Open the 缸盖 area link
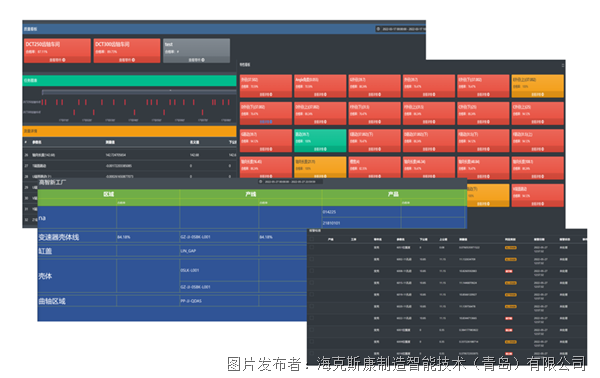Viewport: 600px width, 378px height. point(45,251)
